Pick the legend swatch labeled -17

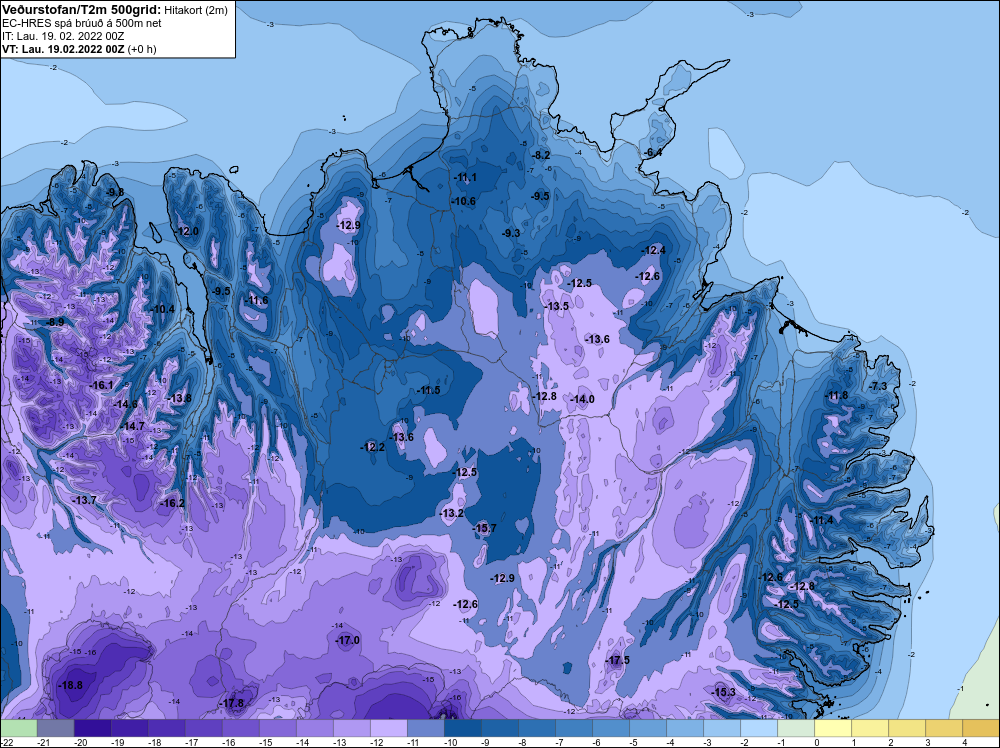[x=203, y=728]
